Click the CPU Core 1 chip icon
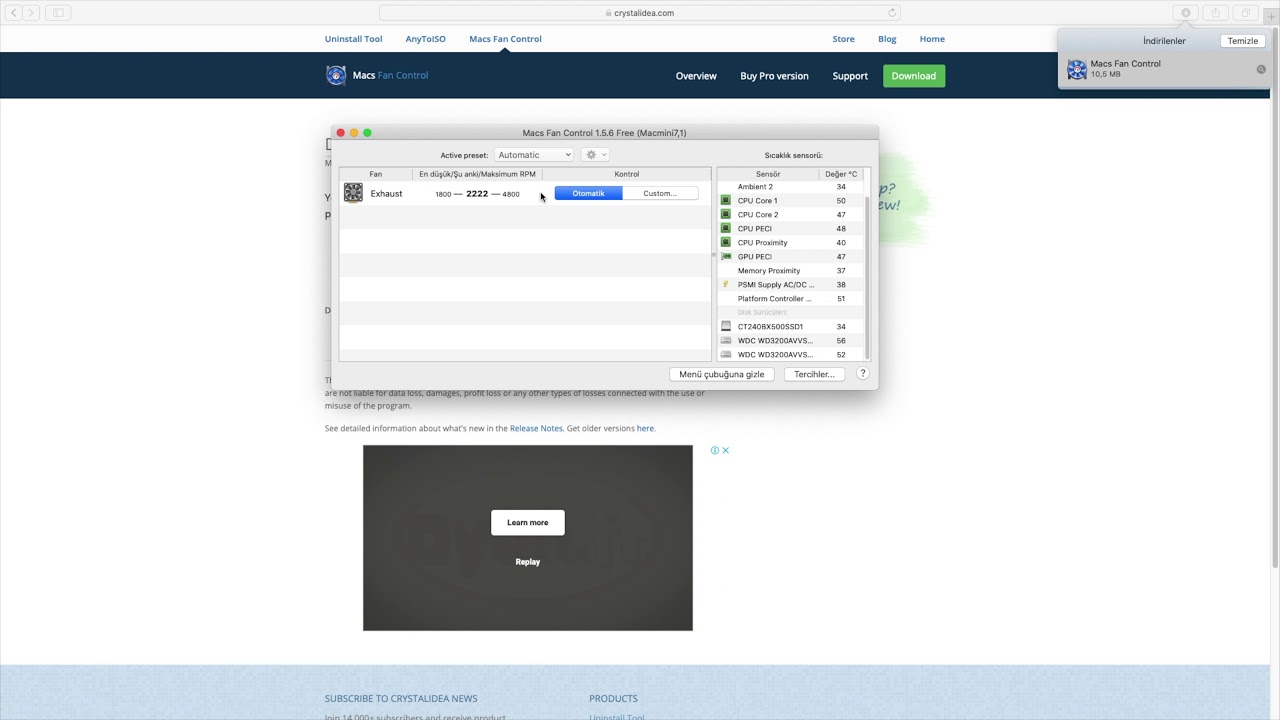This screenshot has width=1280, height=720. [726, 201]
